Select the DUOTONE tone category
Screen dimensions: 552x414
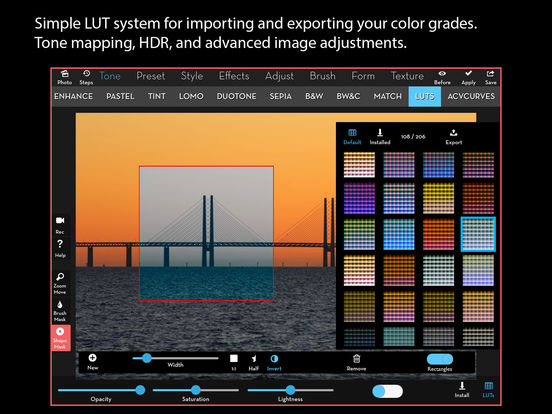[236, 96]
